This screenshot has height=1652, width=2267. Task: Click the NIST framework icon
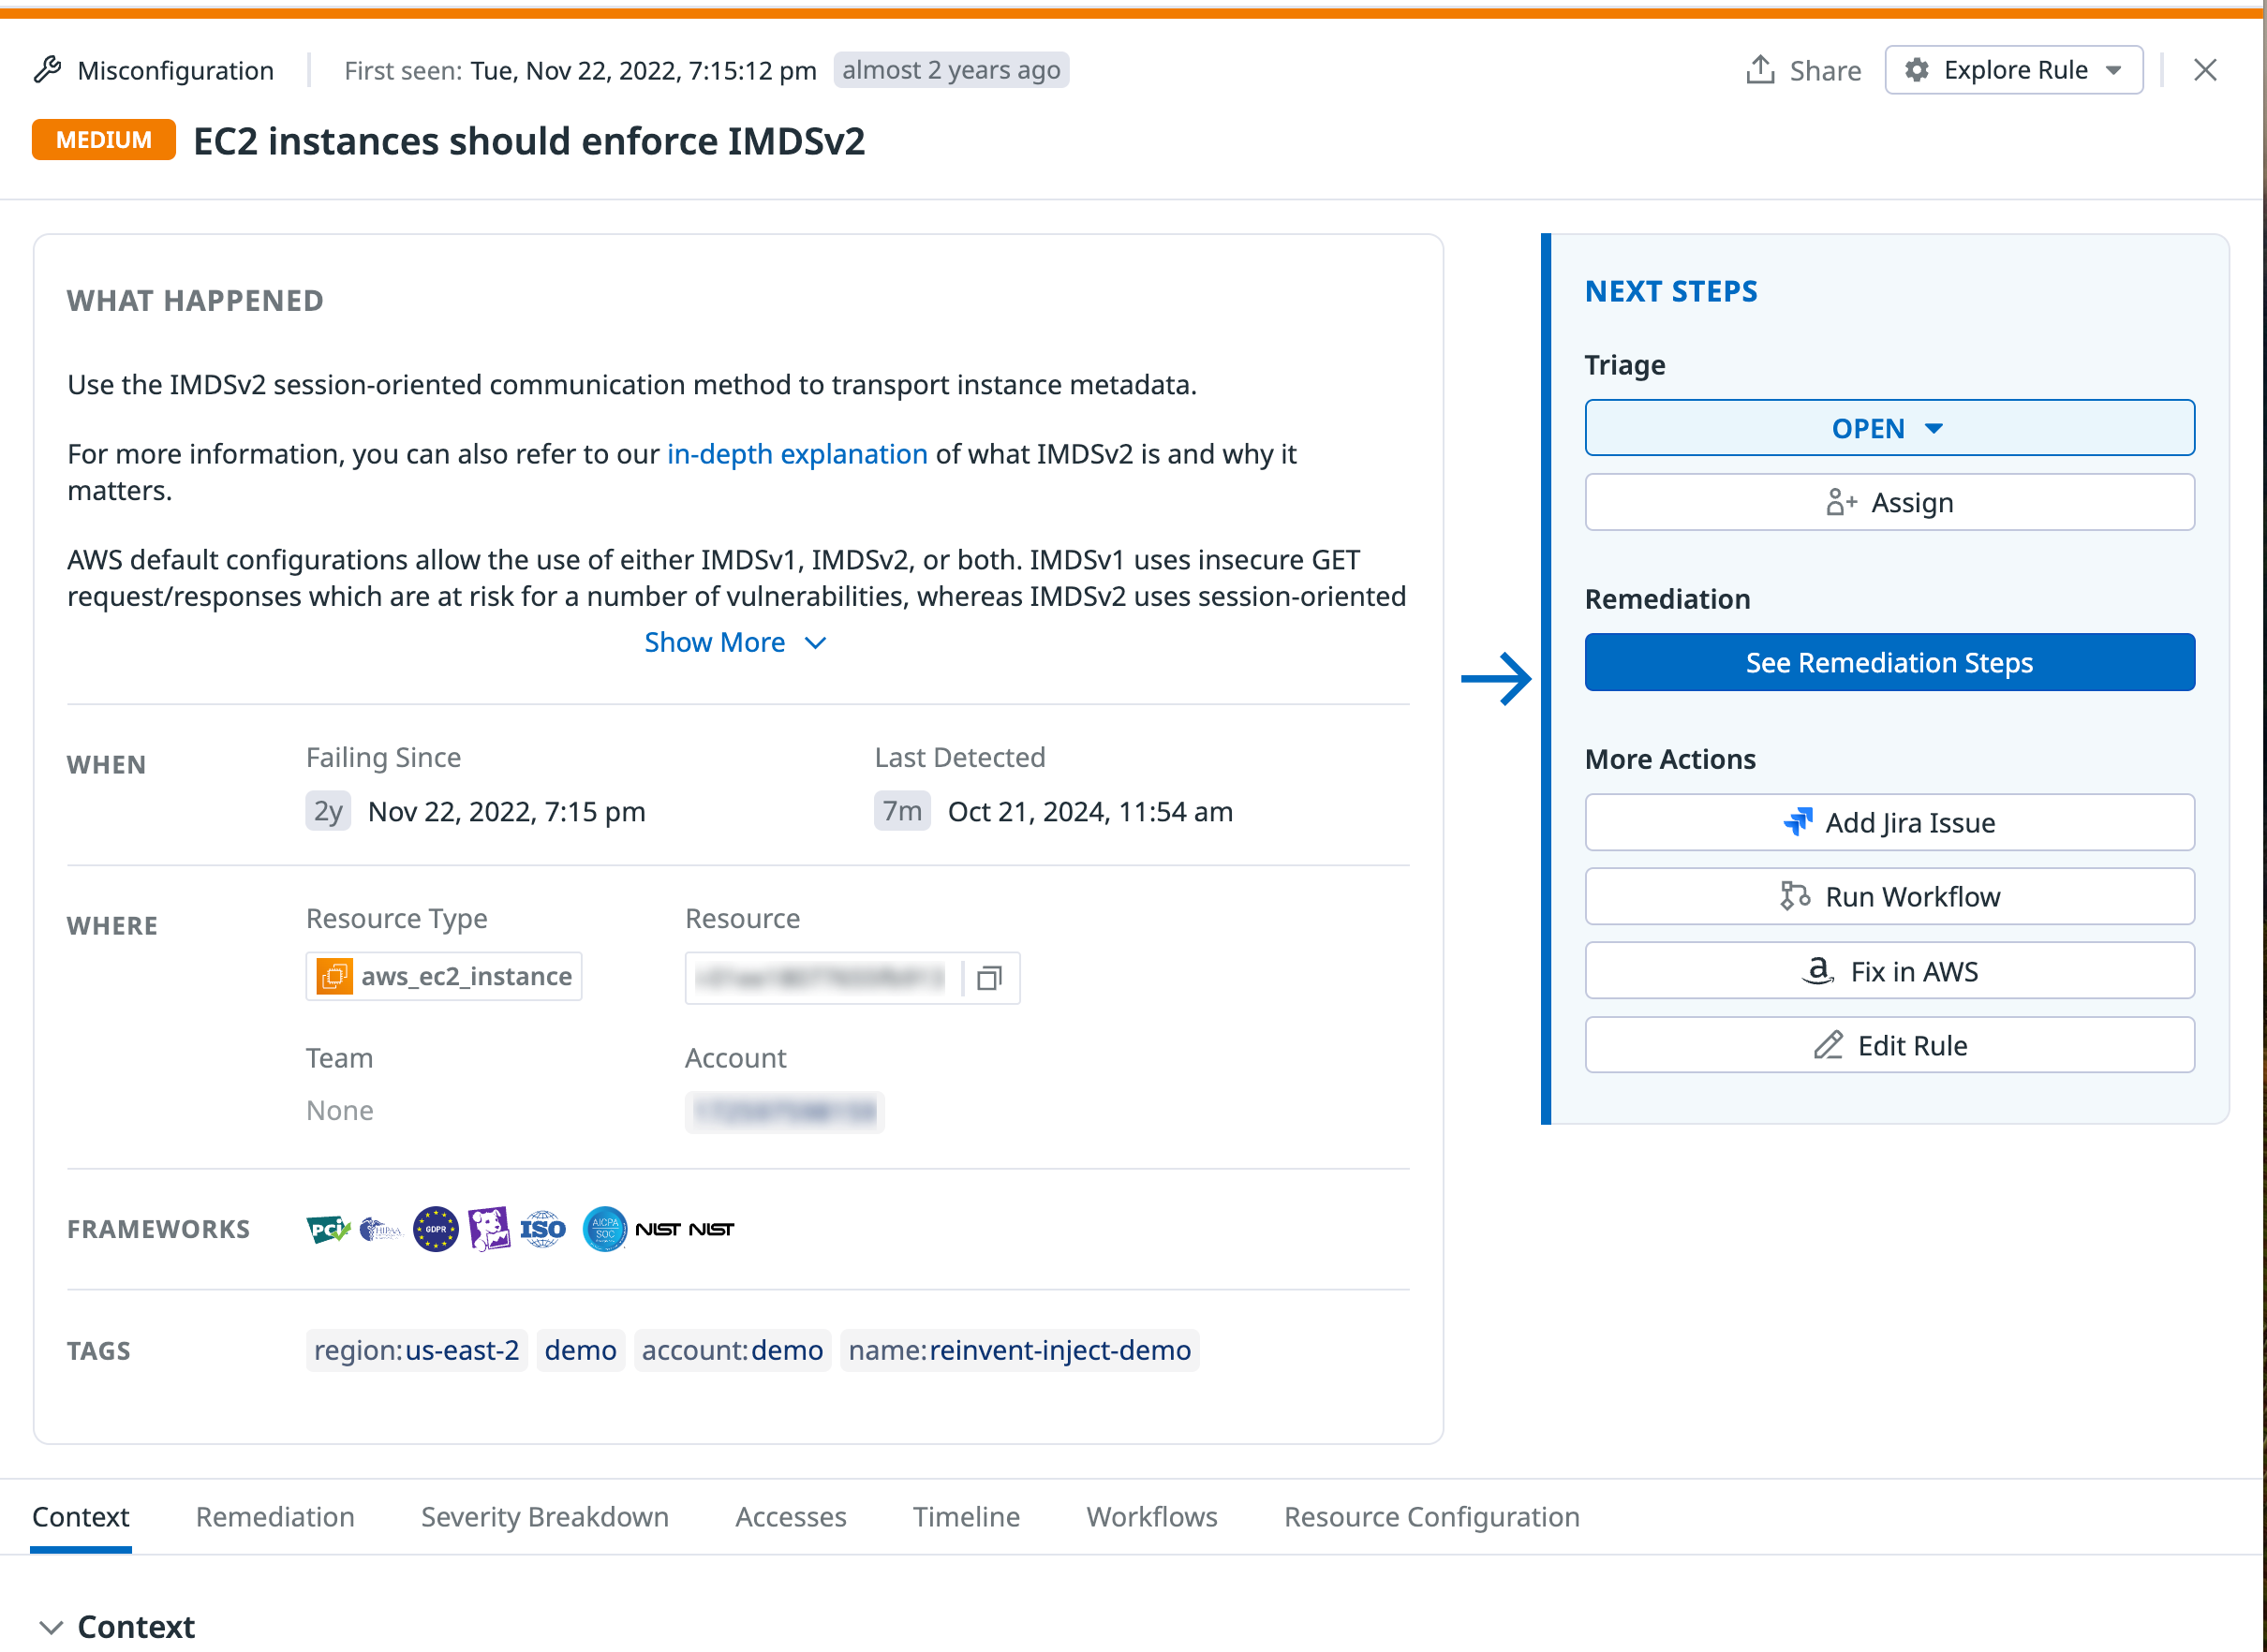(660, 1228)
